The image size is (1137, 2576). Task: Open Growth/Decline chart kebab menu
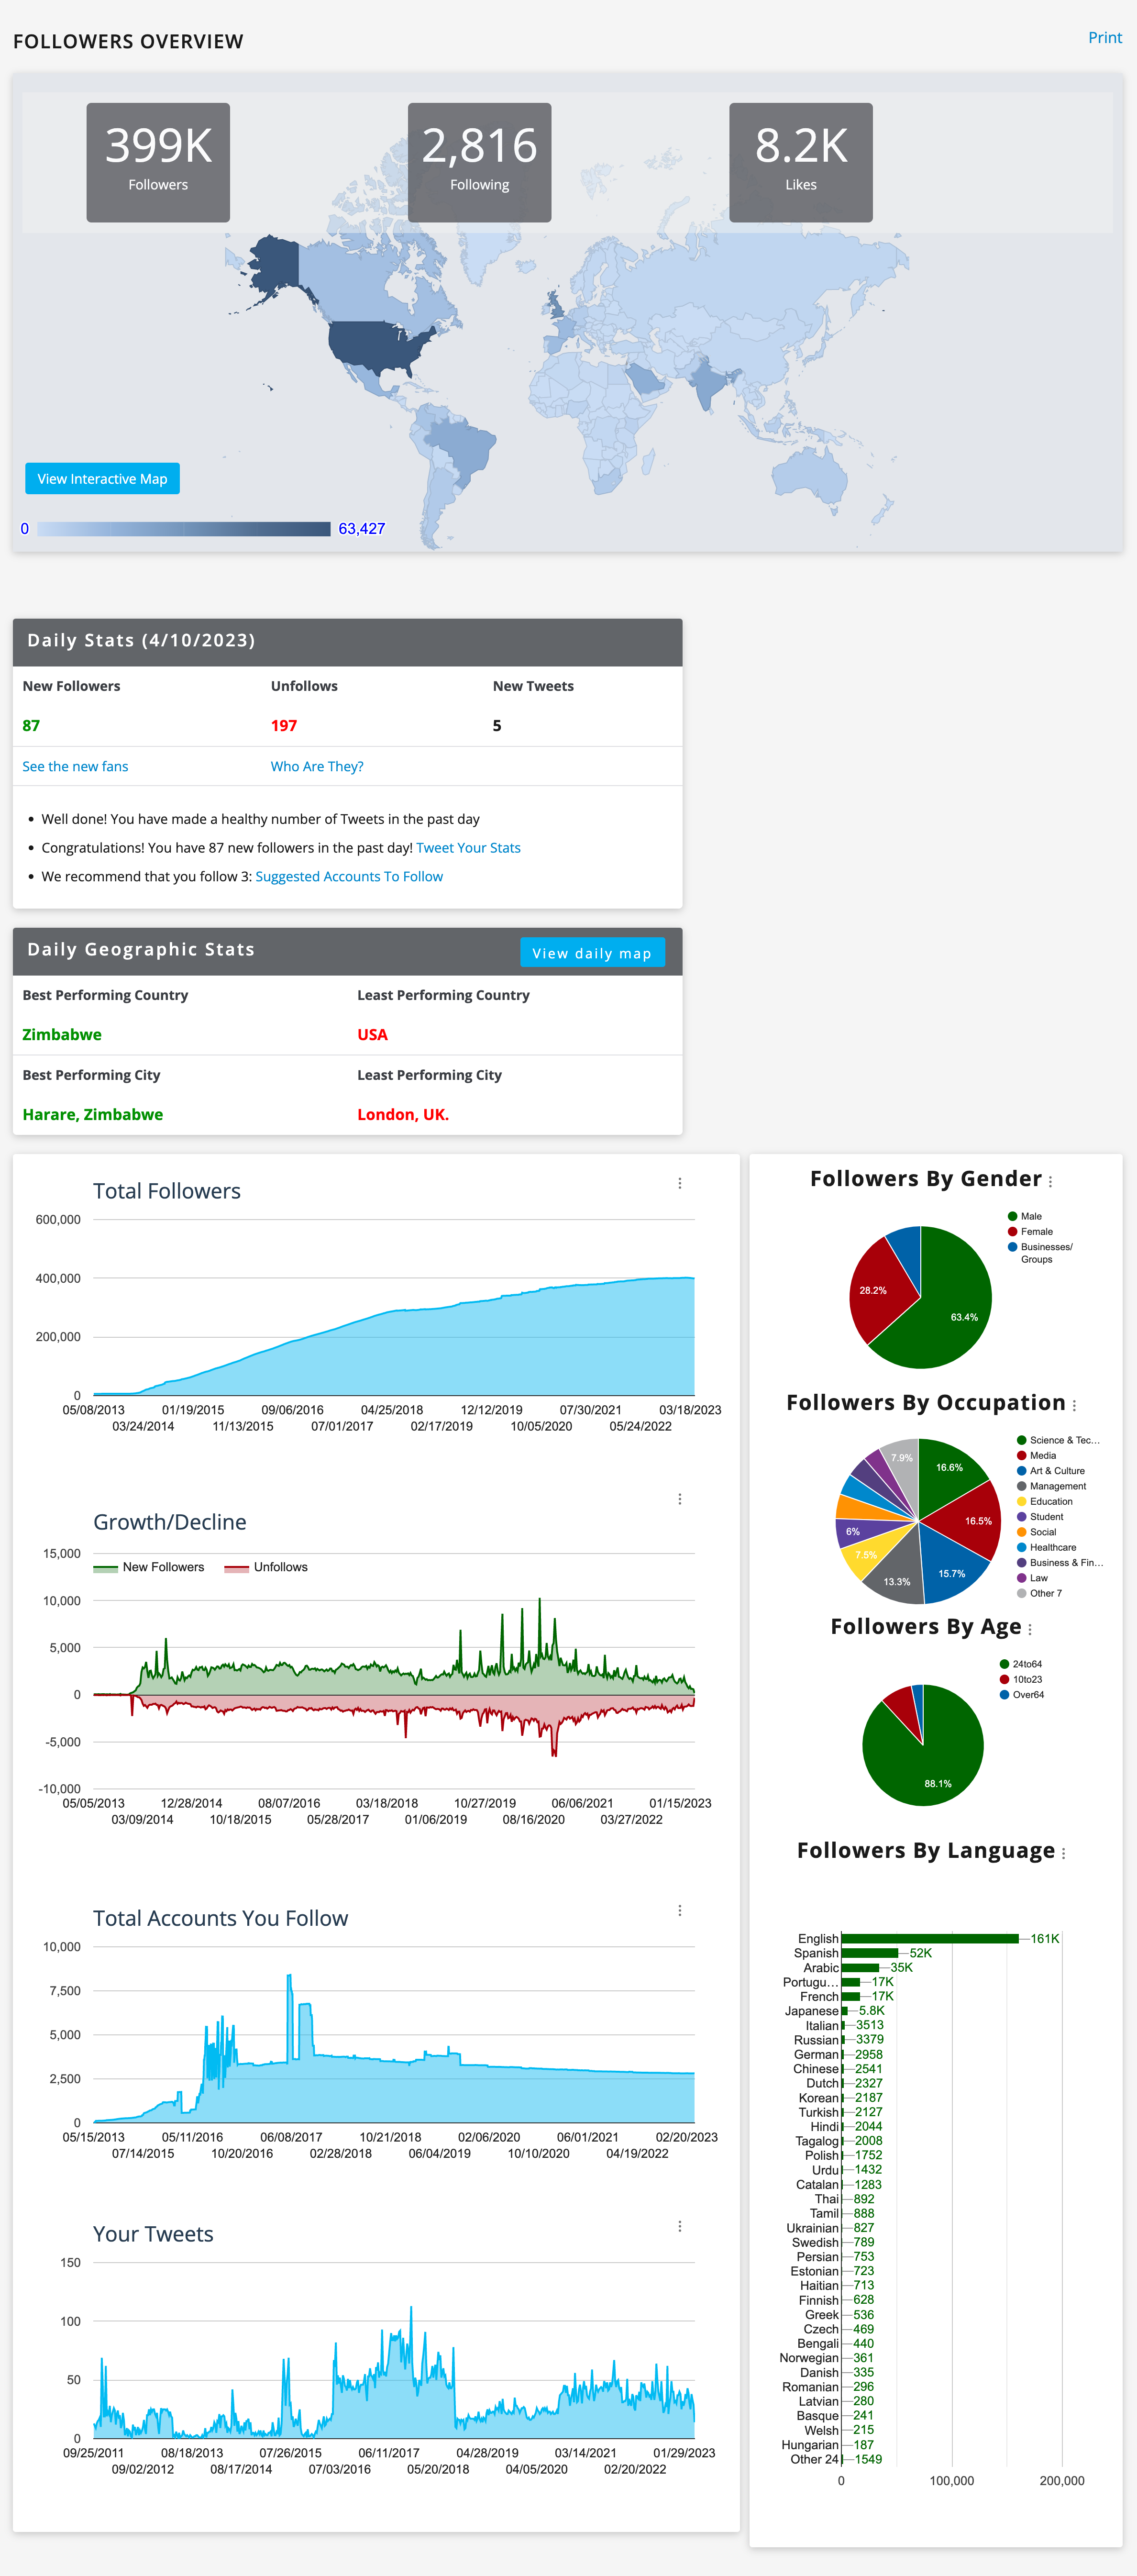680,1499
